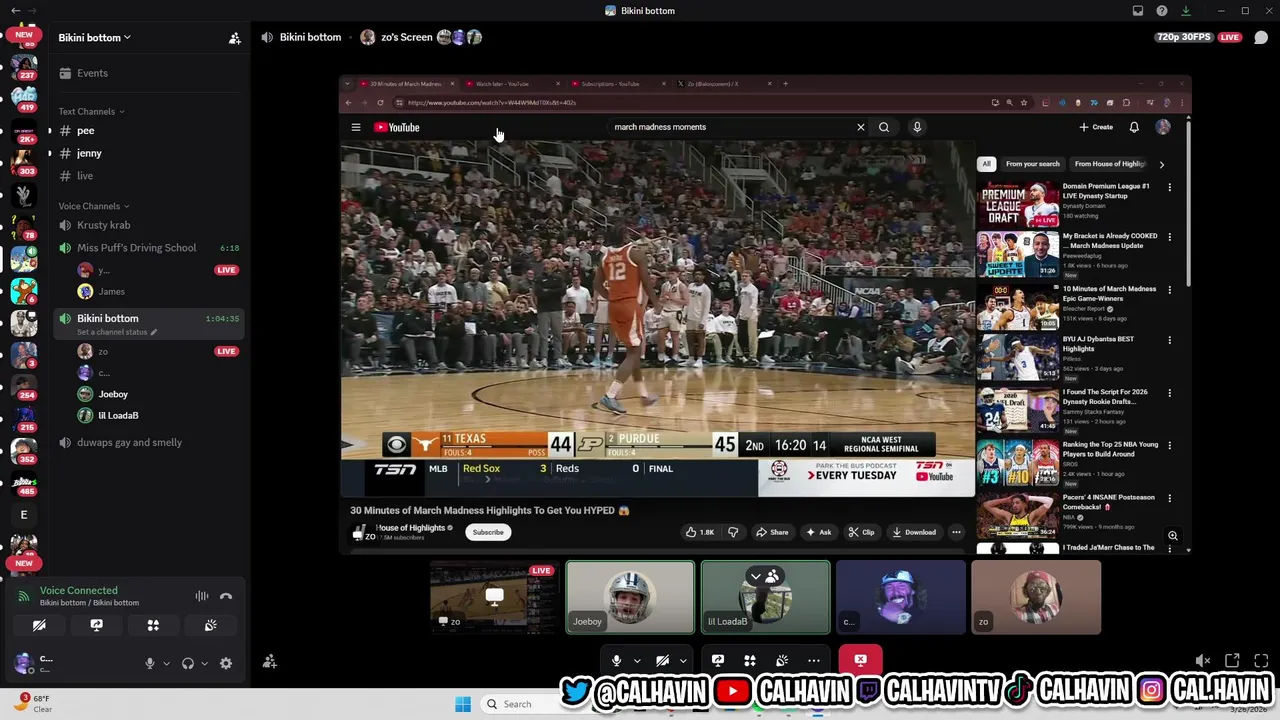Screen dimensions: 1280x720
Task: Click the YouTube hamburger menu in stream
Action: [356, 127]
